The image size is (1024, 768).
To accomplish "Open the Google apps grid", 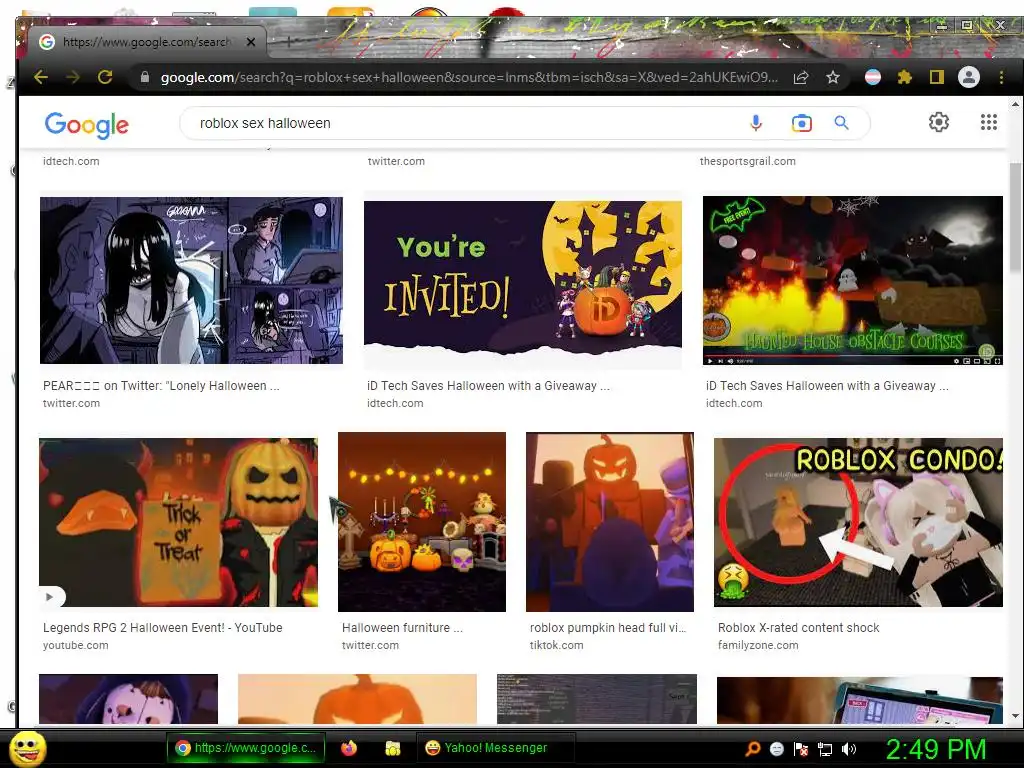I will tap(989, 122).
